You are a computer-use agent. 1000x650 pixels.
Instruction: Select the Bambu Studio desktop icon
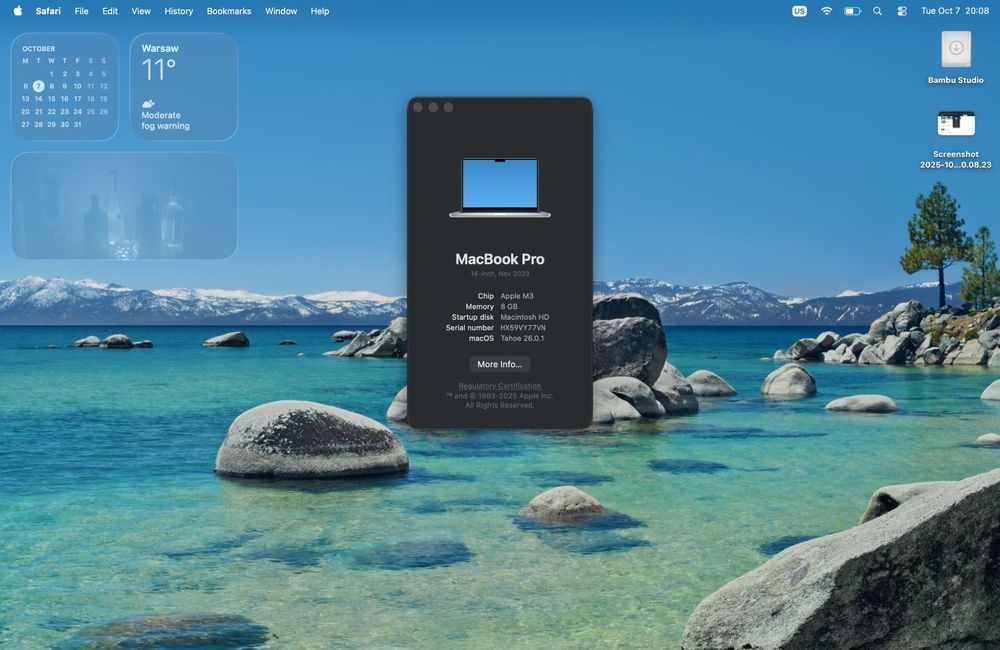[955, 57]
